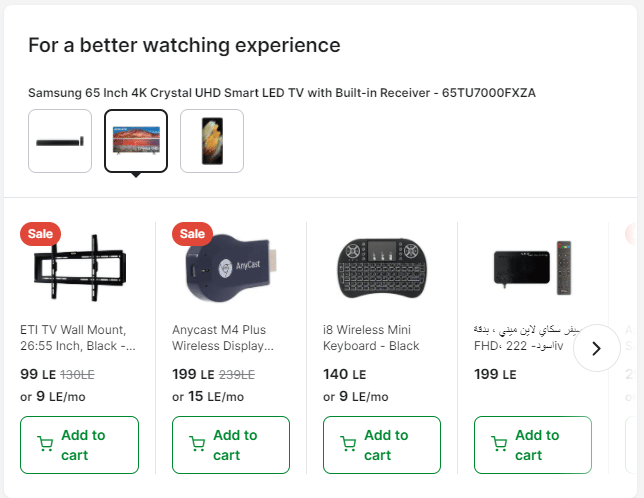Select the soundbar thumbnail tab

[x=60, y=141]
